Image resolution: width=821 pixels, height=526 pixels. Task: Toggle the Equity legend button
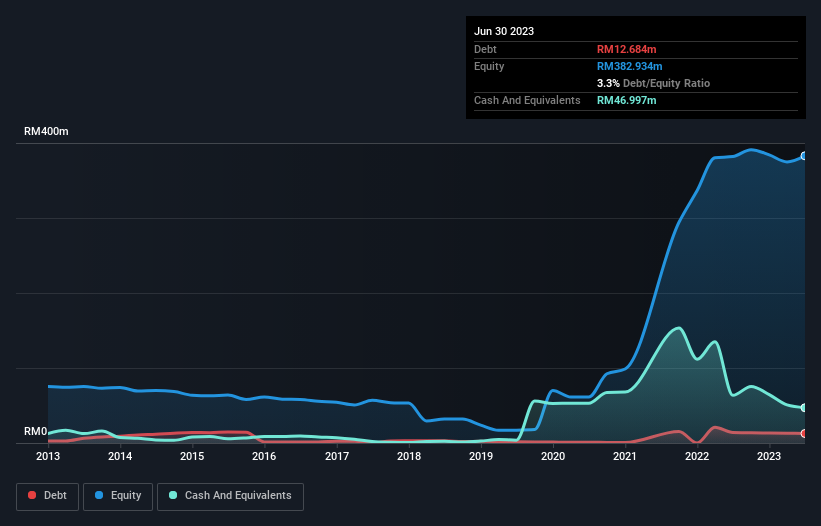pyautogui.click(x=118, y=496)
